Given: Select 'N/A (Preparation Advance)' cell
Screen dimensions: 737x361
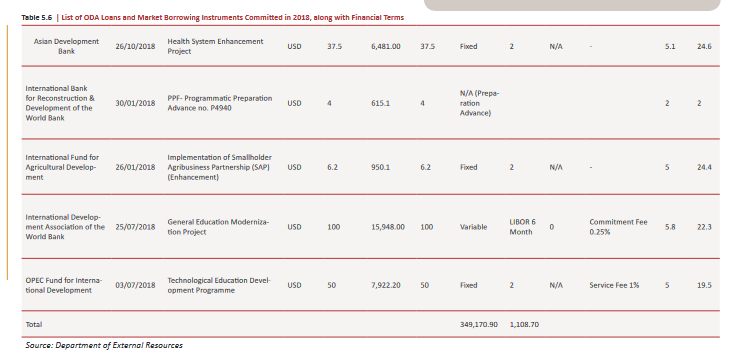Looking at the screenshot, I should pyautogui.click(x=479, y=103).
